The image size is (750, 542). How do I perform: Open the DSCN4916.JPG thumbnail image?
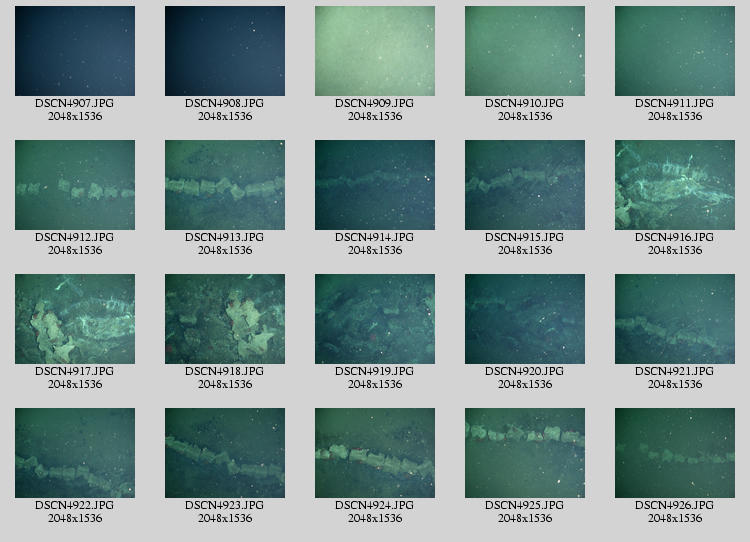675,185
